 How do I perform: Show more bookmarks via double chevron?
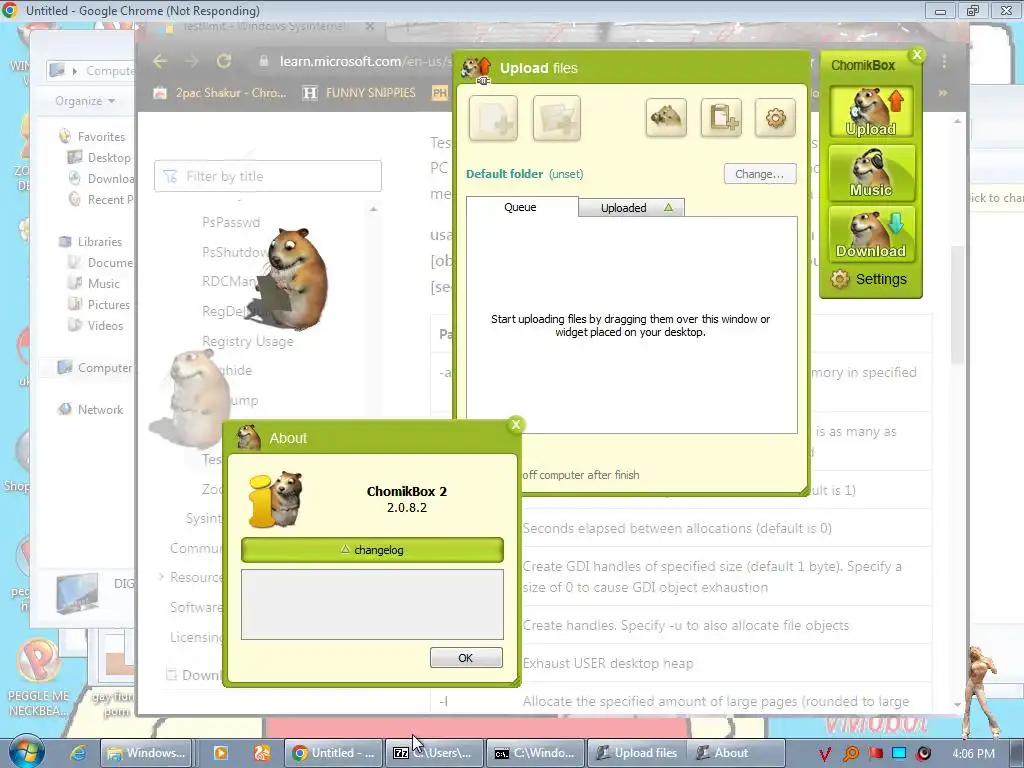pyautogui.click(x=943, y=93)
